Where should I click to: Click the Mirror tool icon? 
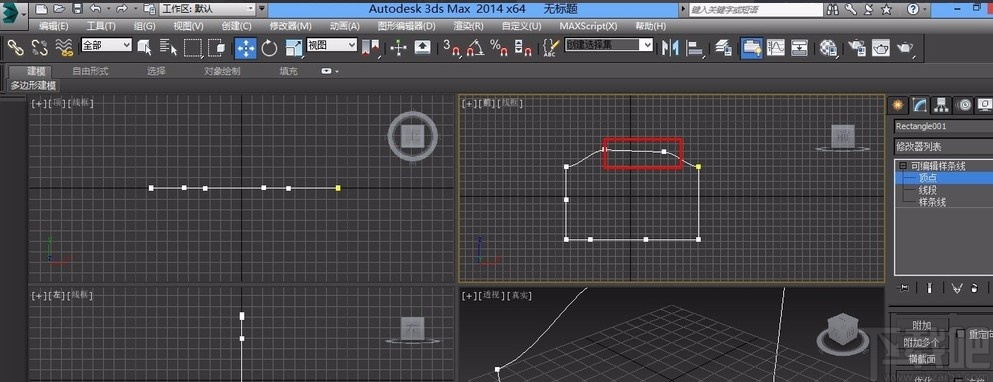(669, 48)
